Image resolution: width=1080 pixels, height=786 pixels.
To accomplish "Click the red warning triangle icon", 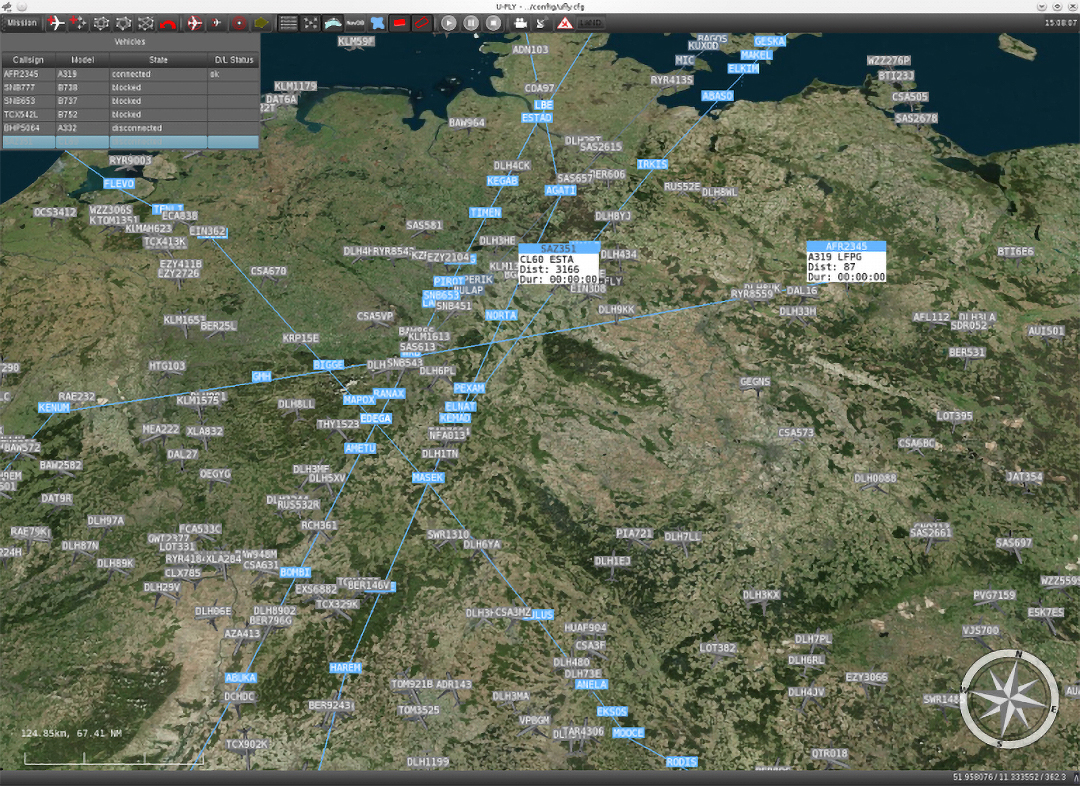I will click(565, 22).
